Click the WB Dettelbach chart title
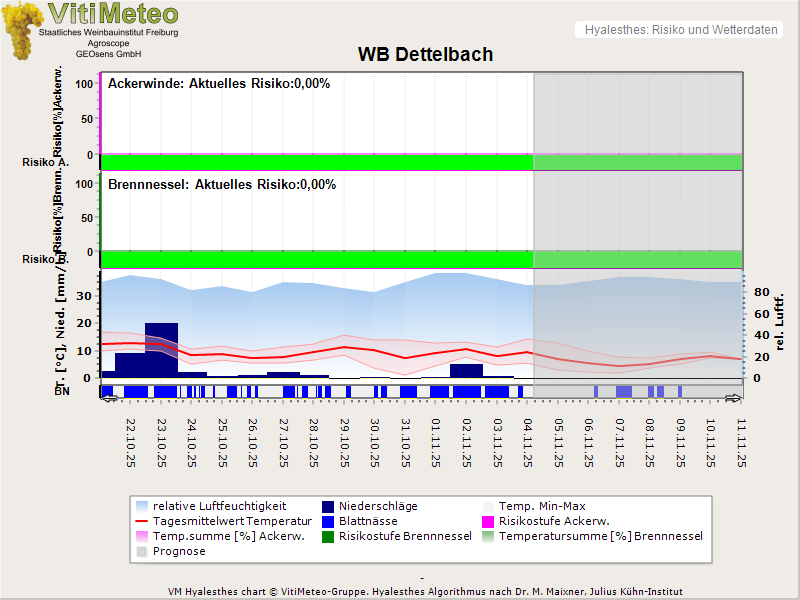The width and height of the screenshot is (800, 600). 425,55
